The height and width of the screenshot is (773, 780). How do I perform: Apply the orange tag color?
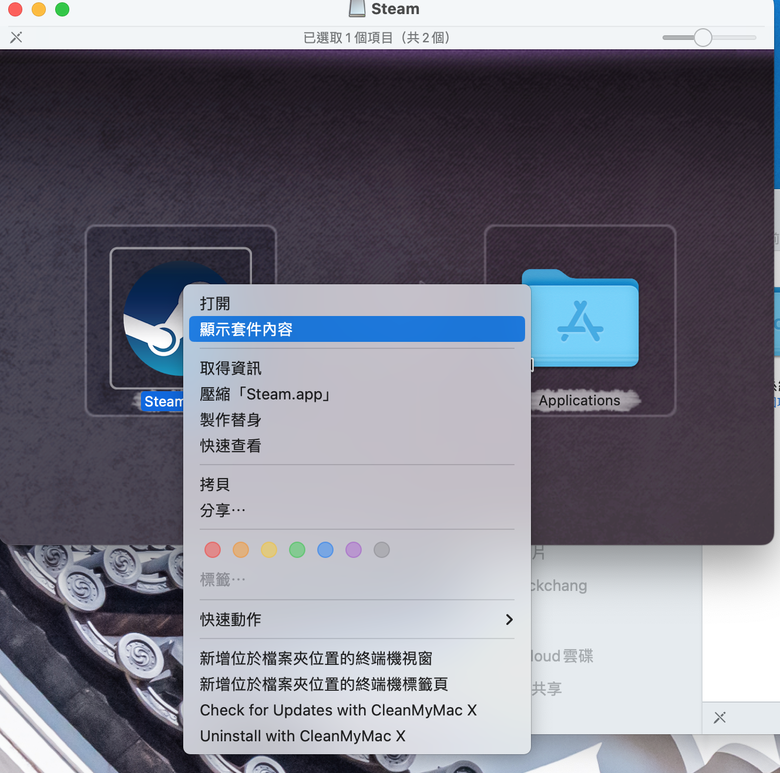click(241, 550)
